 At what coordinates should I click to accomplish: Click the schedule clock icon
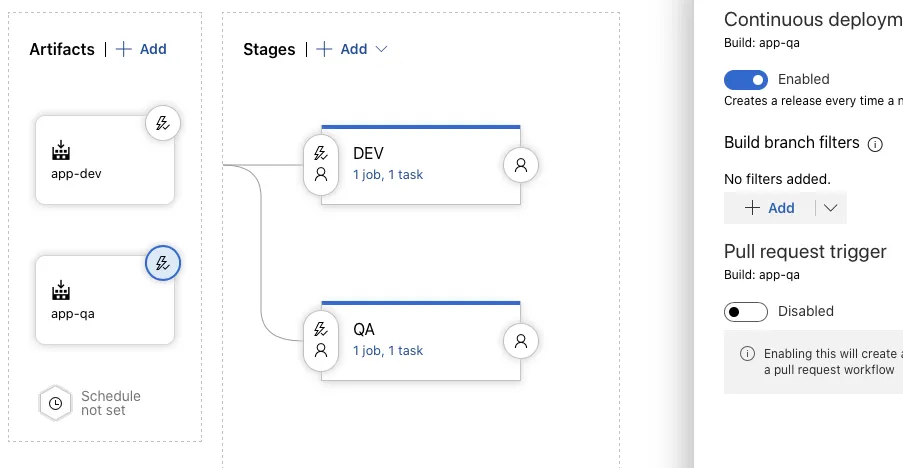55,403
